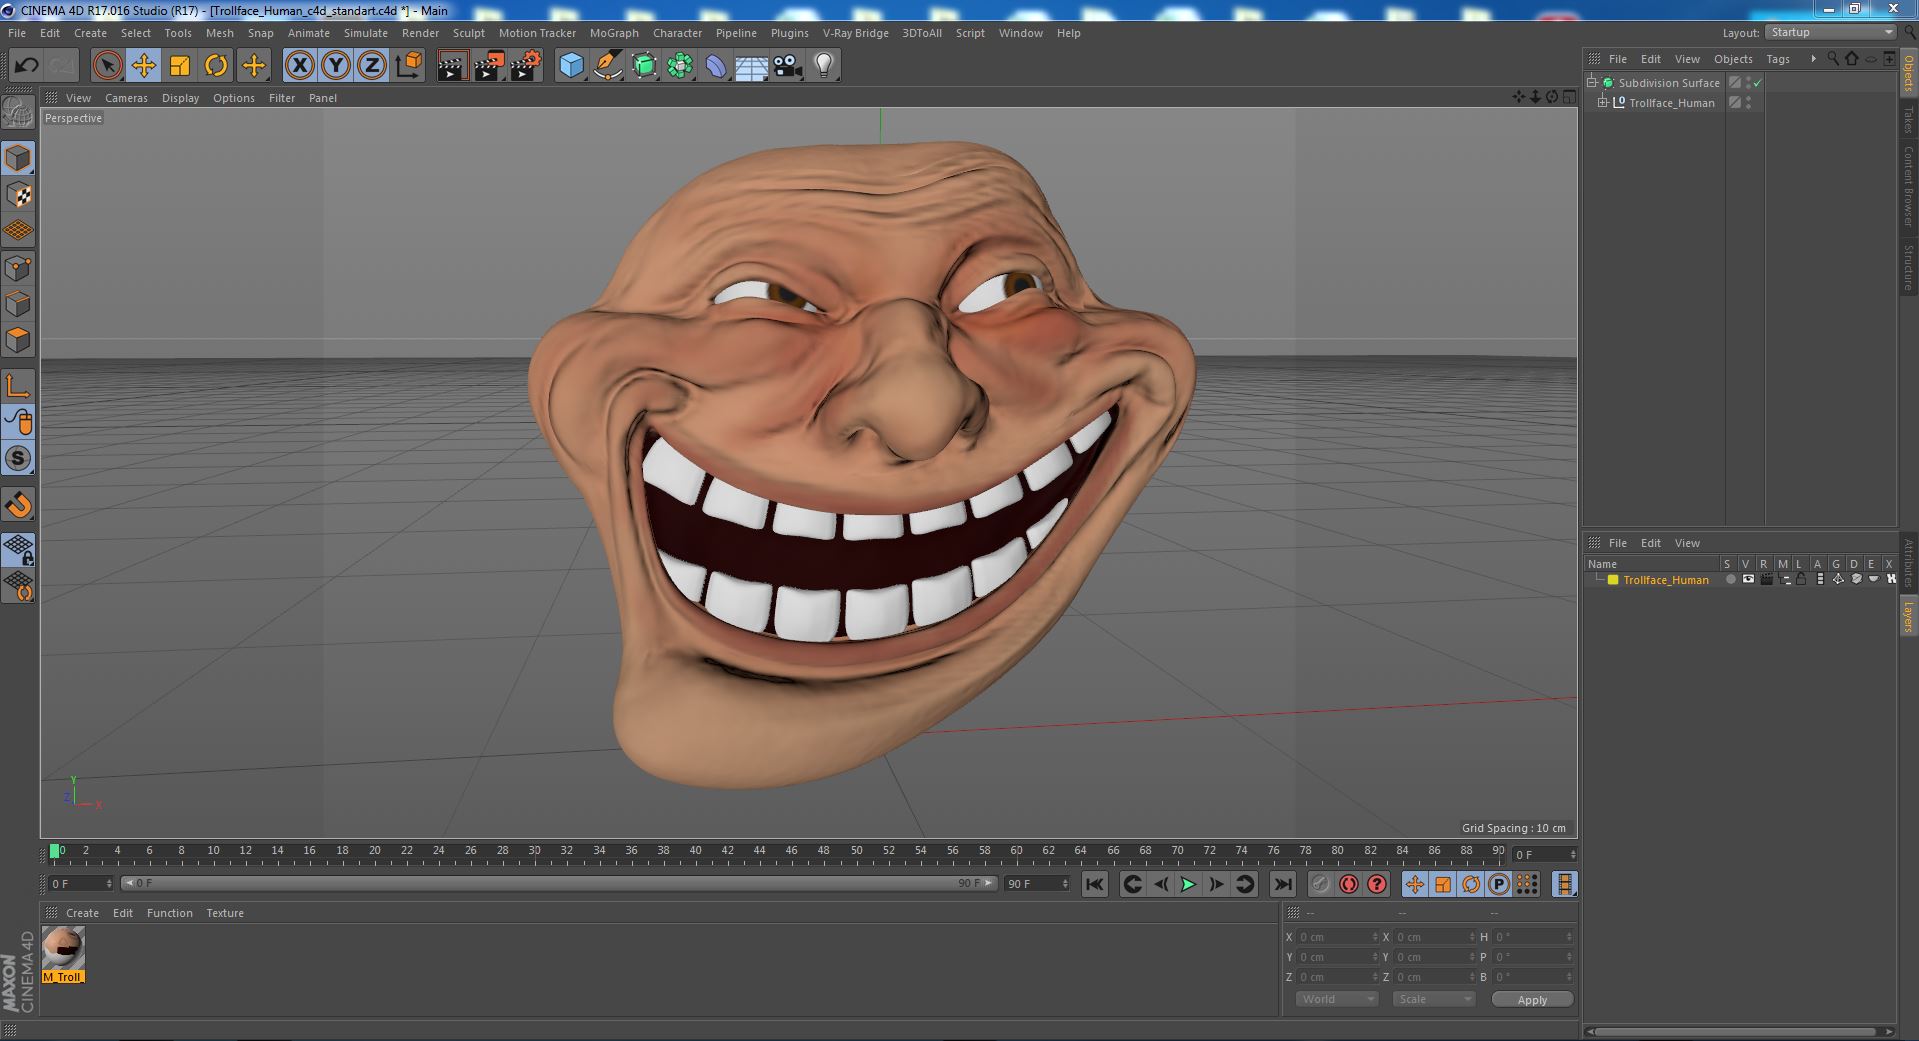Add a Light object
Screen dimensions: 1919x1041
coord(824,66)
